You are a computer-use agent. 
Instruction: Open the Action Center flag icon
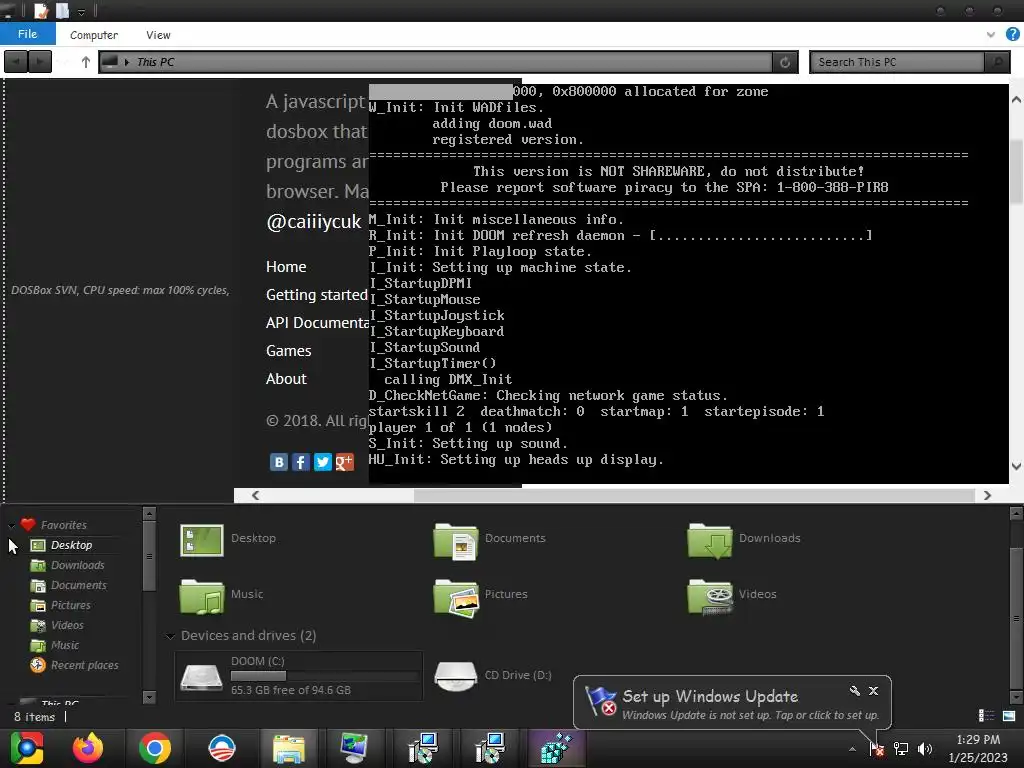point(876,749)
